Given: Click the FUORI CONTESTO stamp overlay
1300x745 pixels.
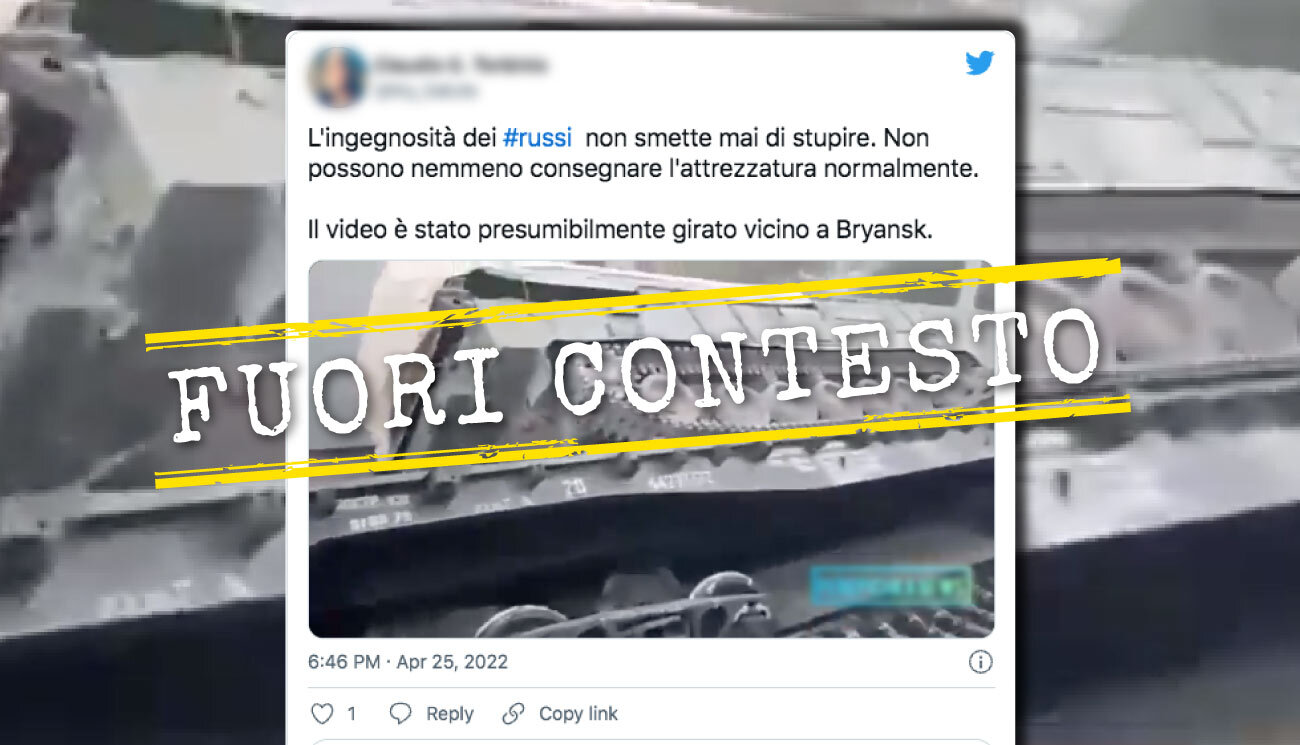Looking at the screenshot, I should (x=637, y=370).
